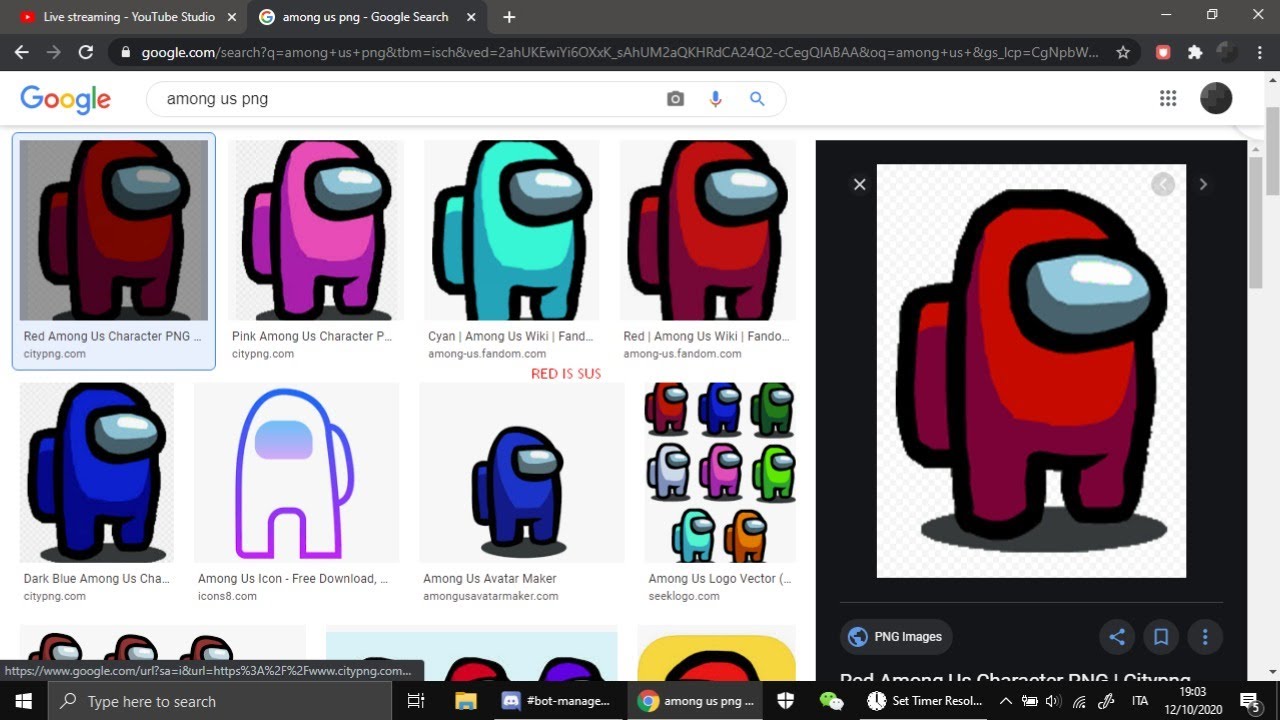
Task: Click the Google logo
Action: 65,99
